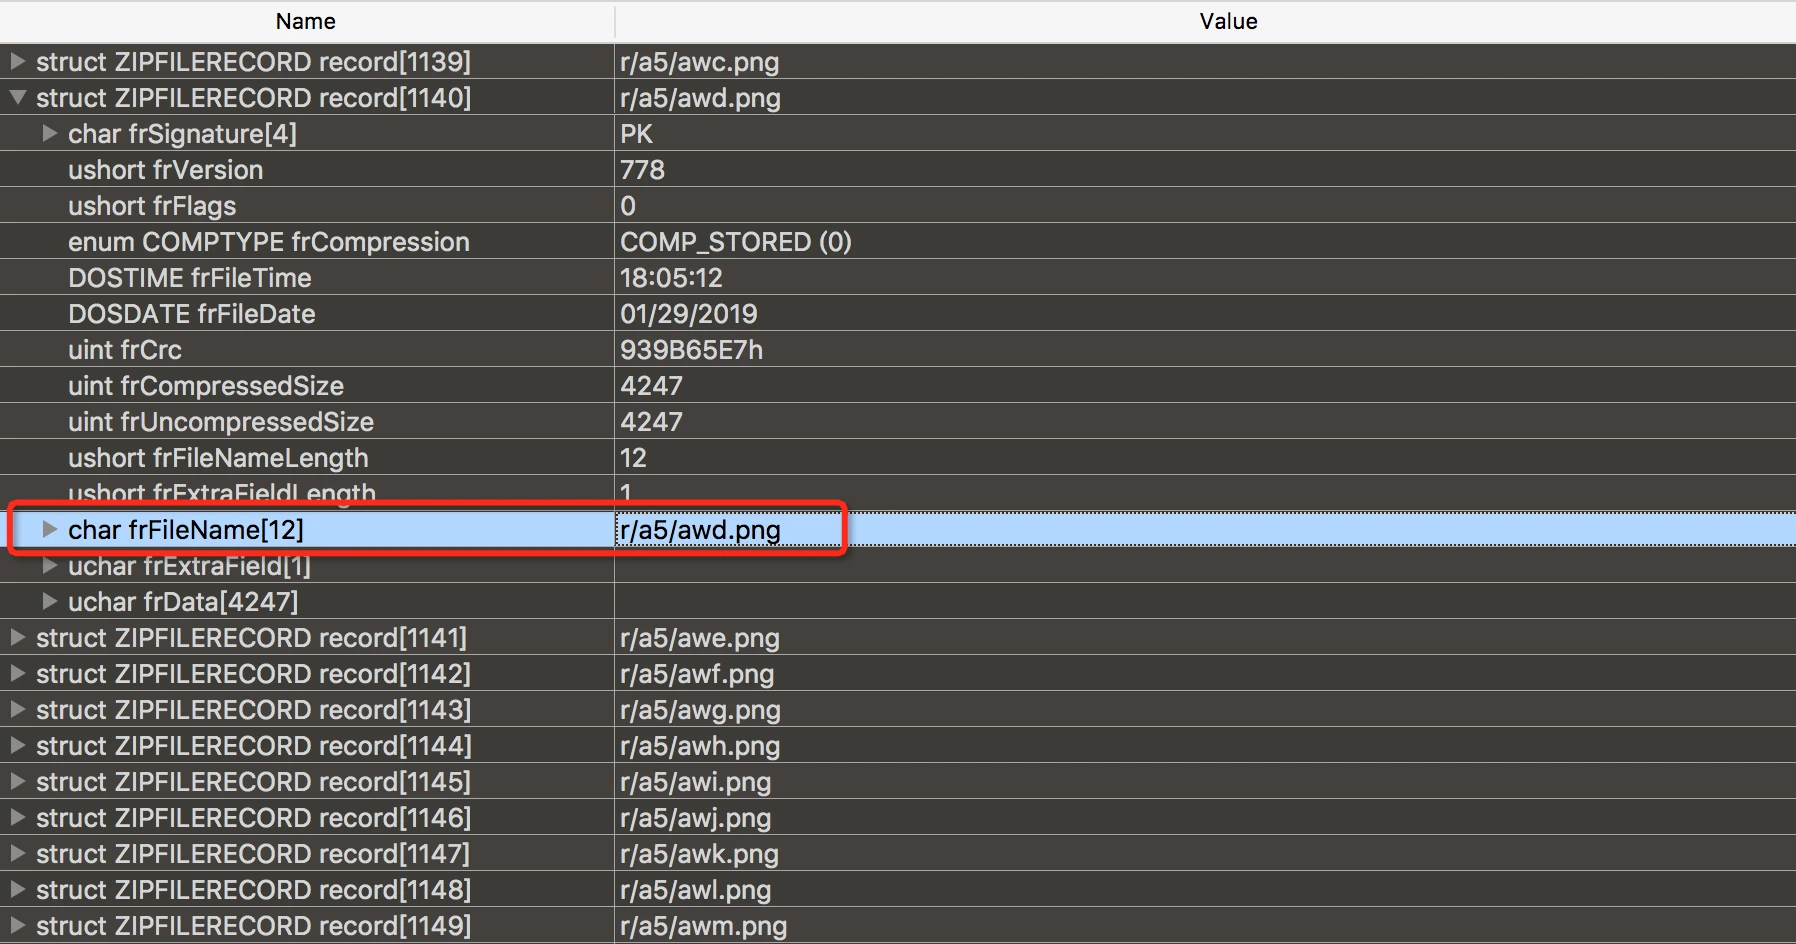This screenshot has height=944, width=1796.
Task: Click the value r/a5/awg.png
Action: pos(700,710)
